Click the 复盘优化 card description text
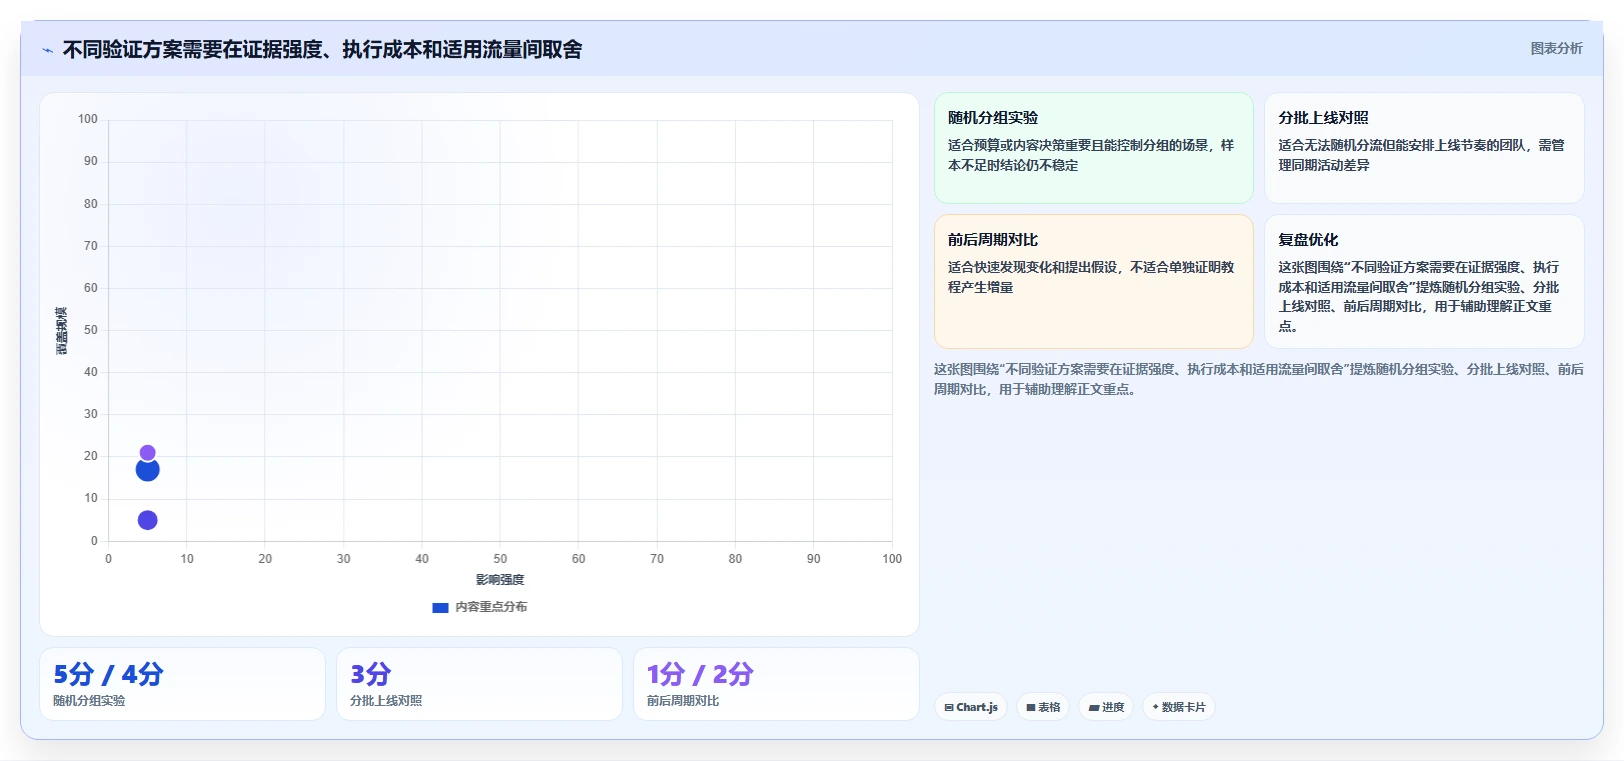The width and height of the screenshot is (1624, 761). click(1418, 297)
